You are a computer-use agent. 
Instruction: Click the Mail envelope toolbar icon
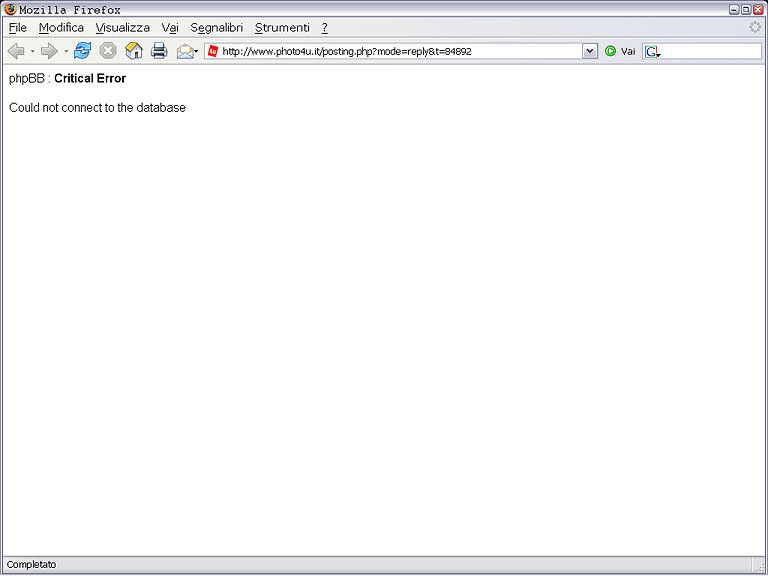185,51
